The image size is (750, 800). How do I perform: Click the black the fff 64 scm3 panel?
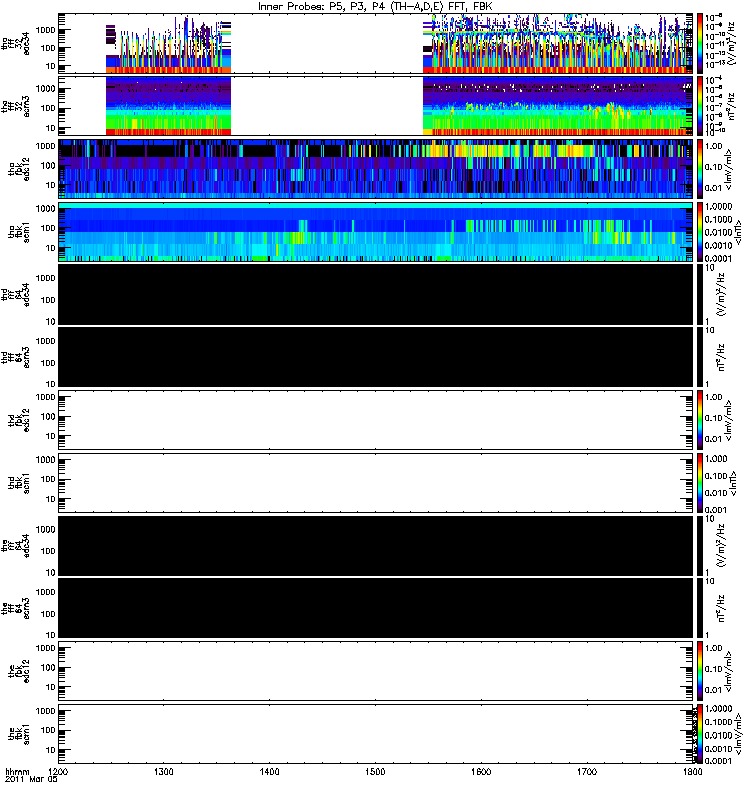(x=376, y=608)
